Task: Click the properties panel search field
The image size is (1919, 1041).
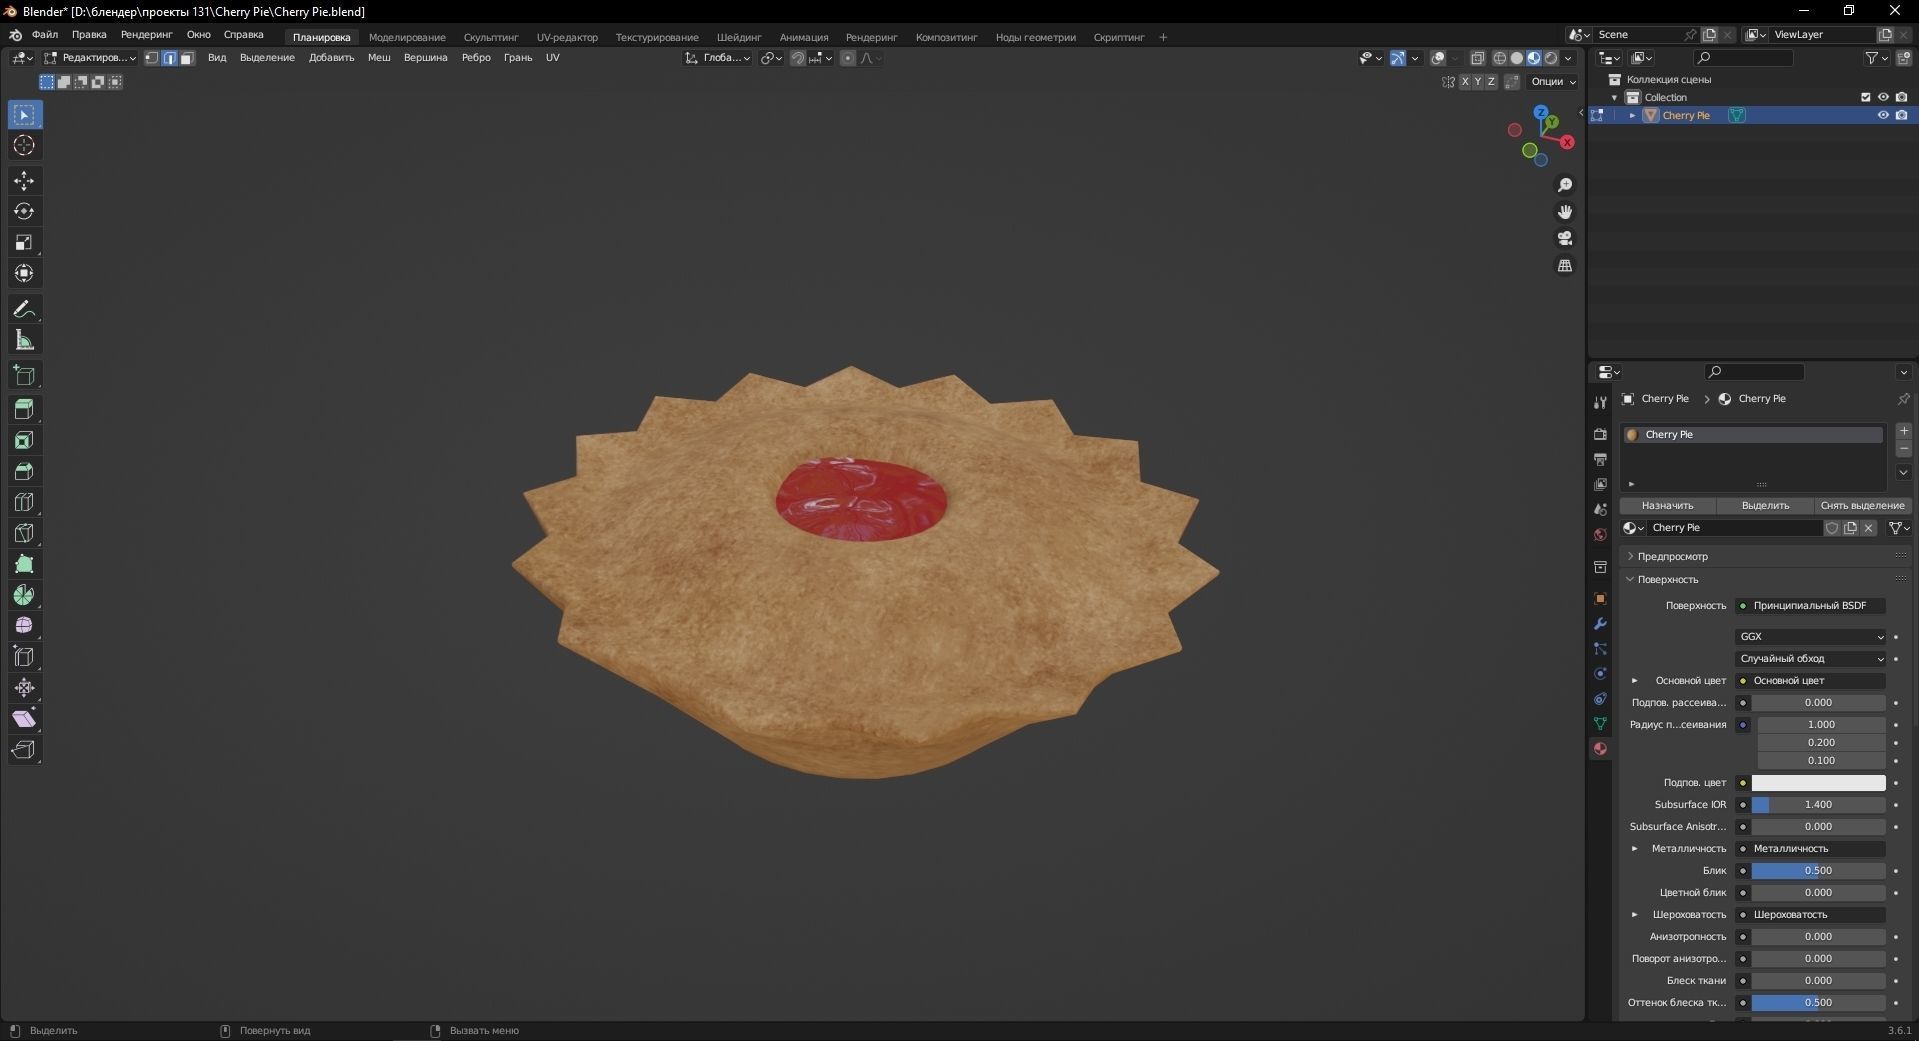Action: point(1755,372)
